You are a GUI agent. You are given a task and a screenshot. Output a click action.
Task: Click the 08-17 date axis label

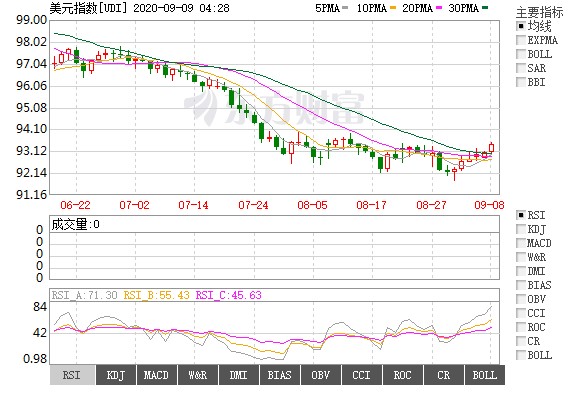tap(371, 205)
